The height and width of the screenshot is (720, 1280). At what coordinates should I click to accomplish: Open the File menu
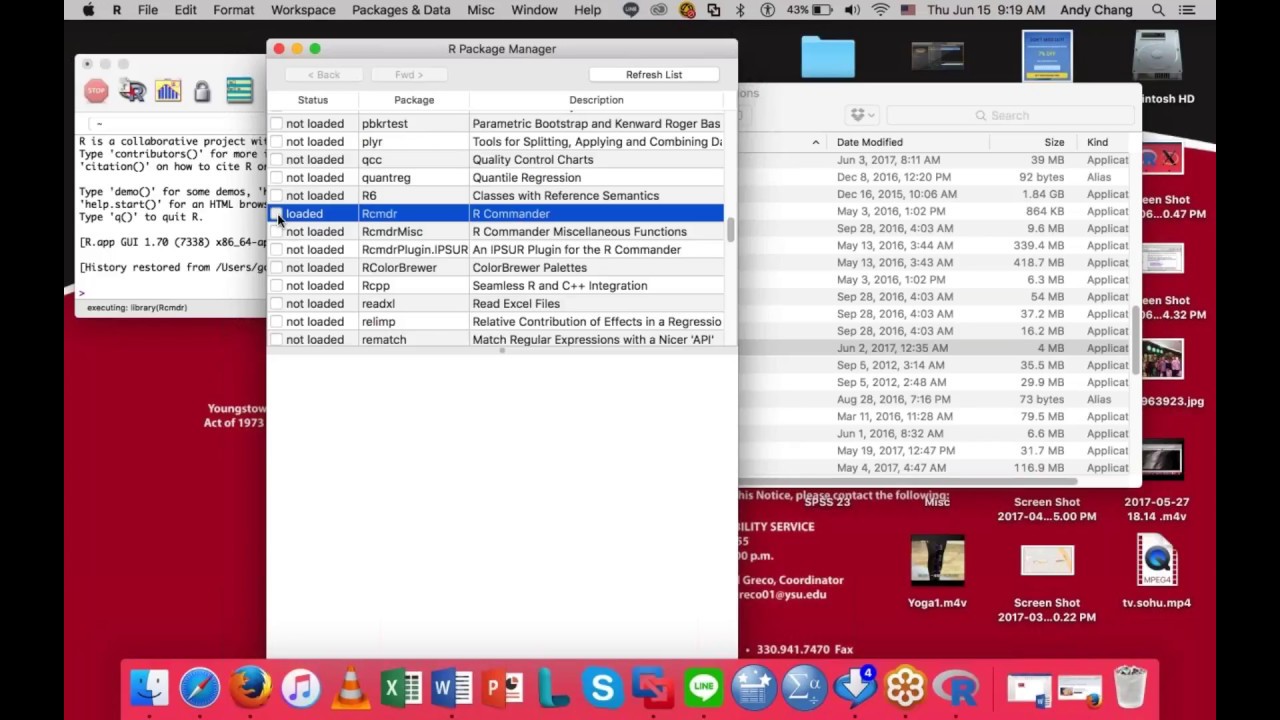(148, 10)
